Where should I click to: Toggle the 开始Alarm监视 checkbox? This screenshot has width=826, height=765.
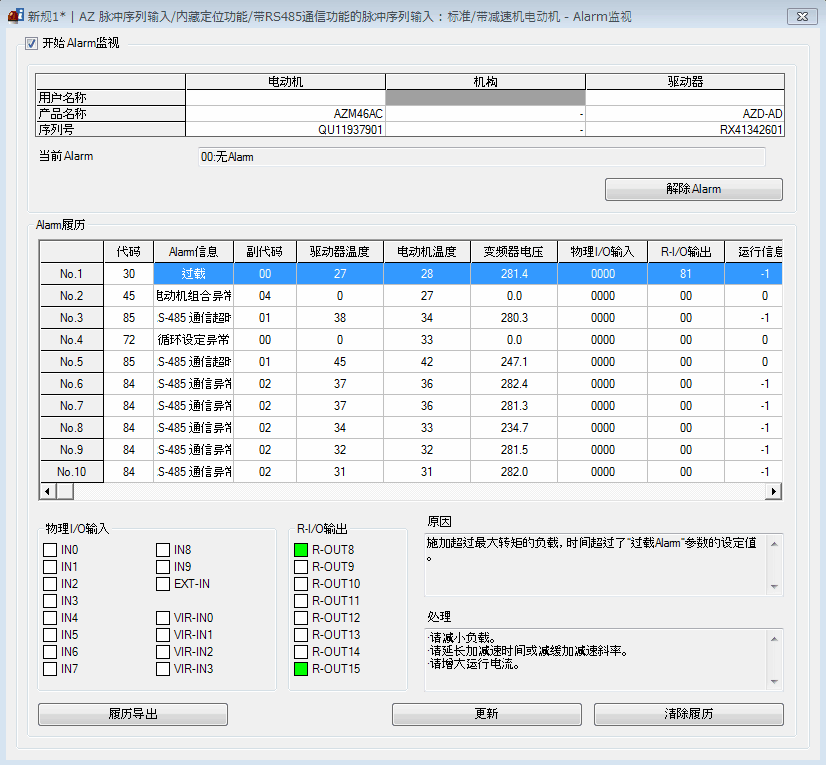(30, 43)
